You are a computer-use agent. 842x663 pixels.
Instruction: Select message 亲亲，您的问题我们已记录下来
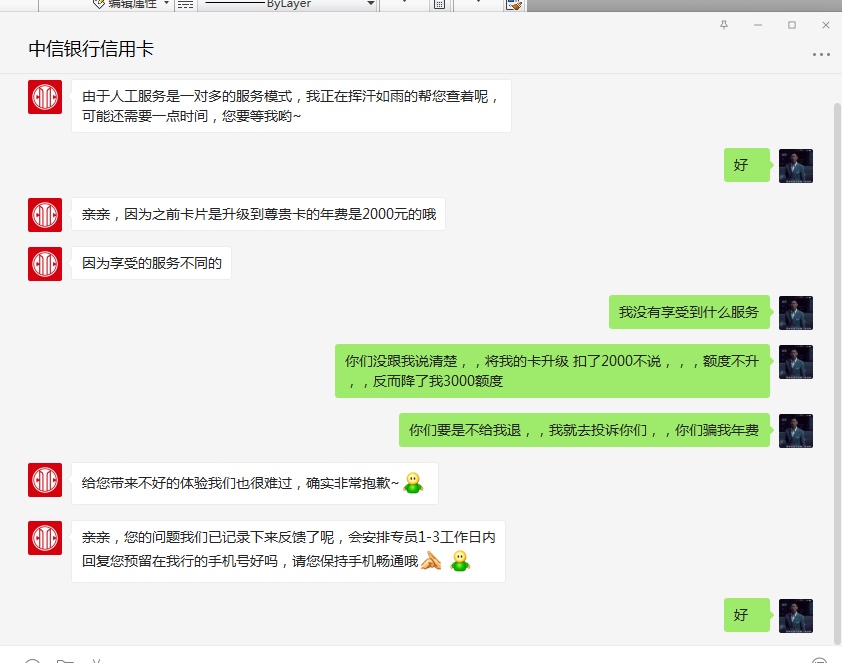point(288,551)
